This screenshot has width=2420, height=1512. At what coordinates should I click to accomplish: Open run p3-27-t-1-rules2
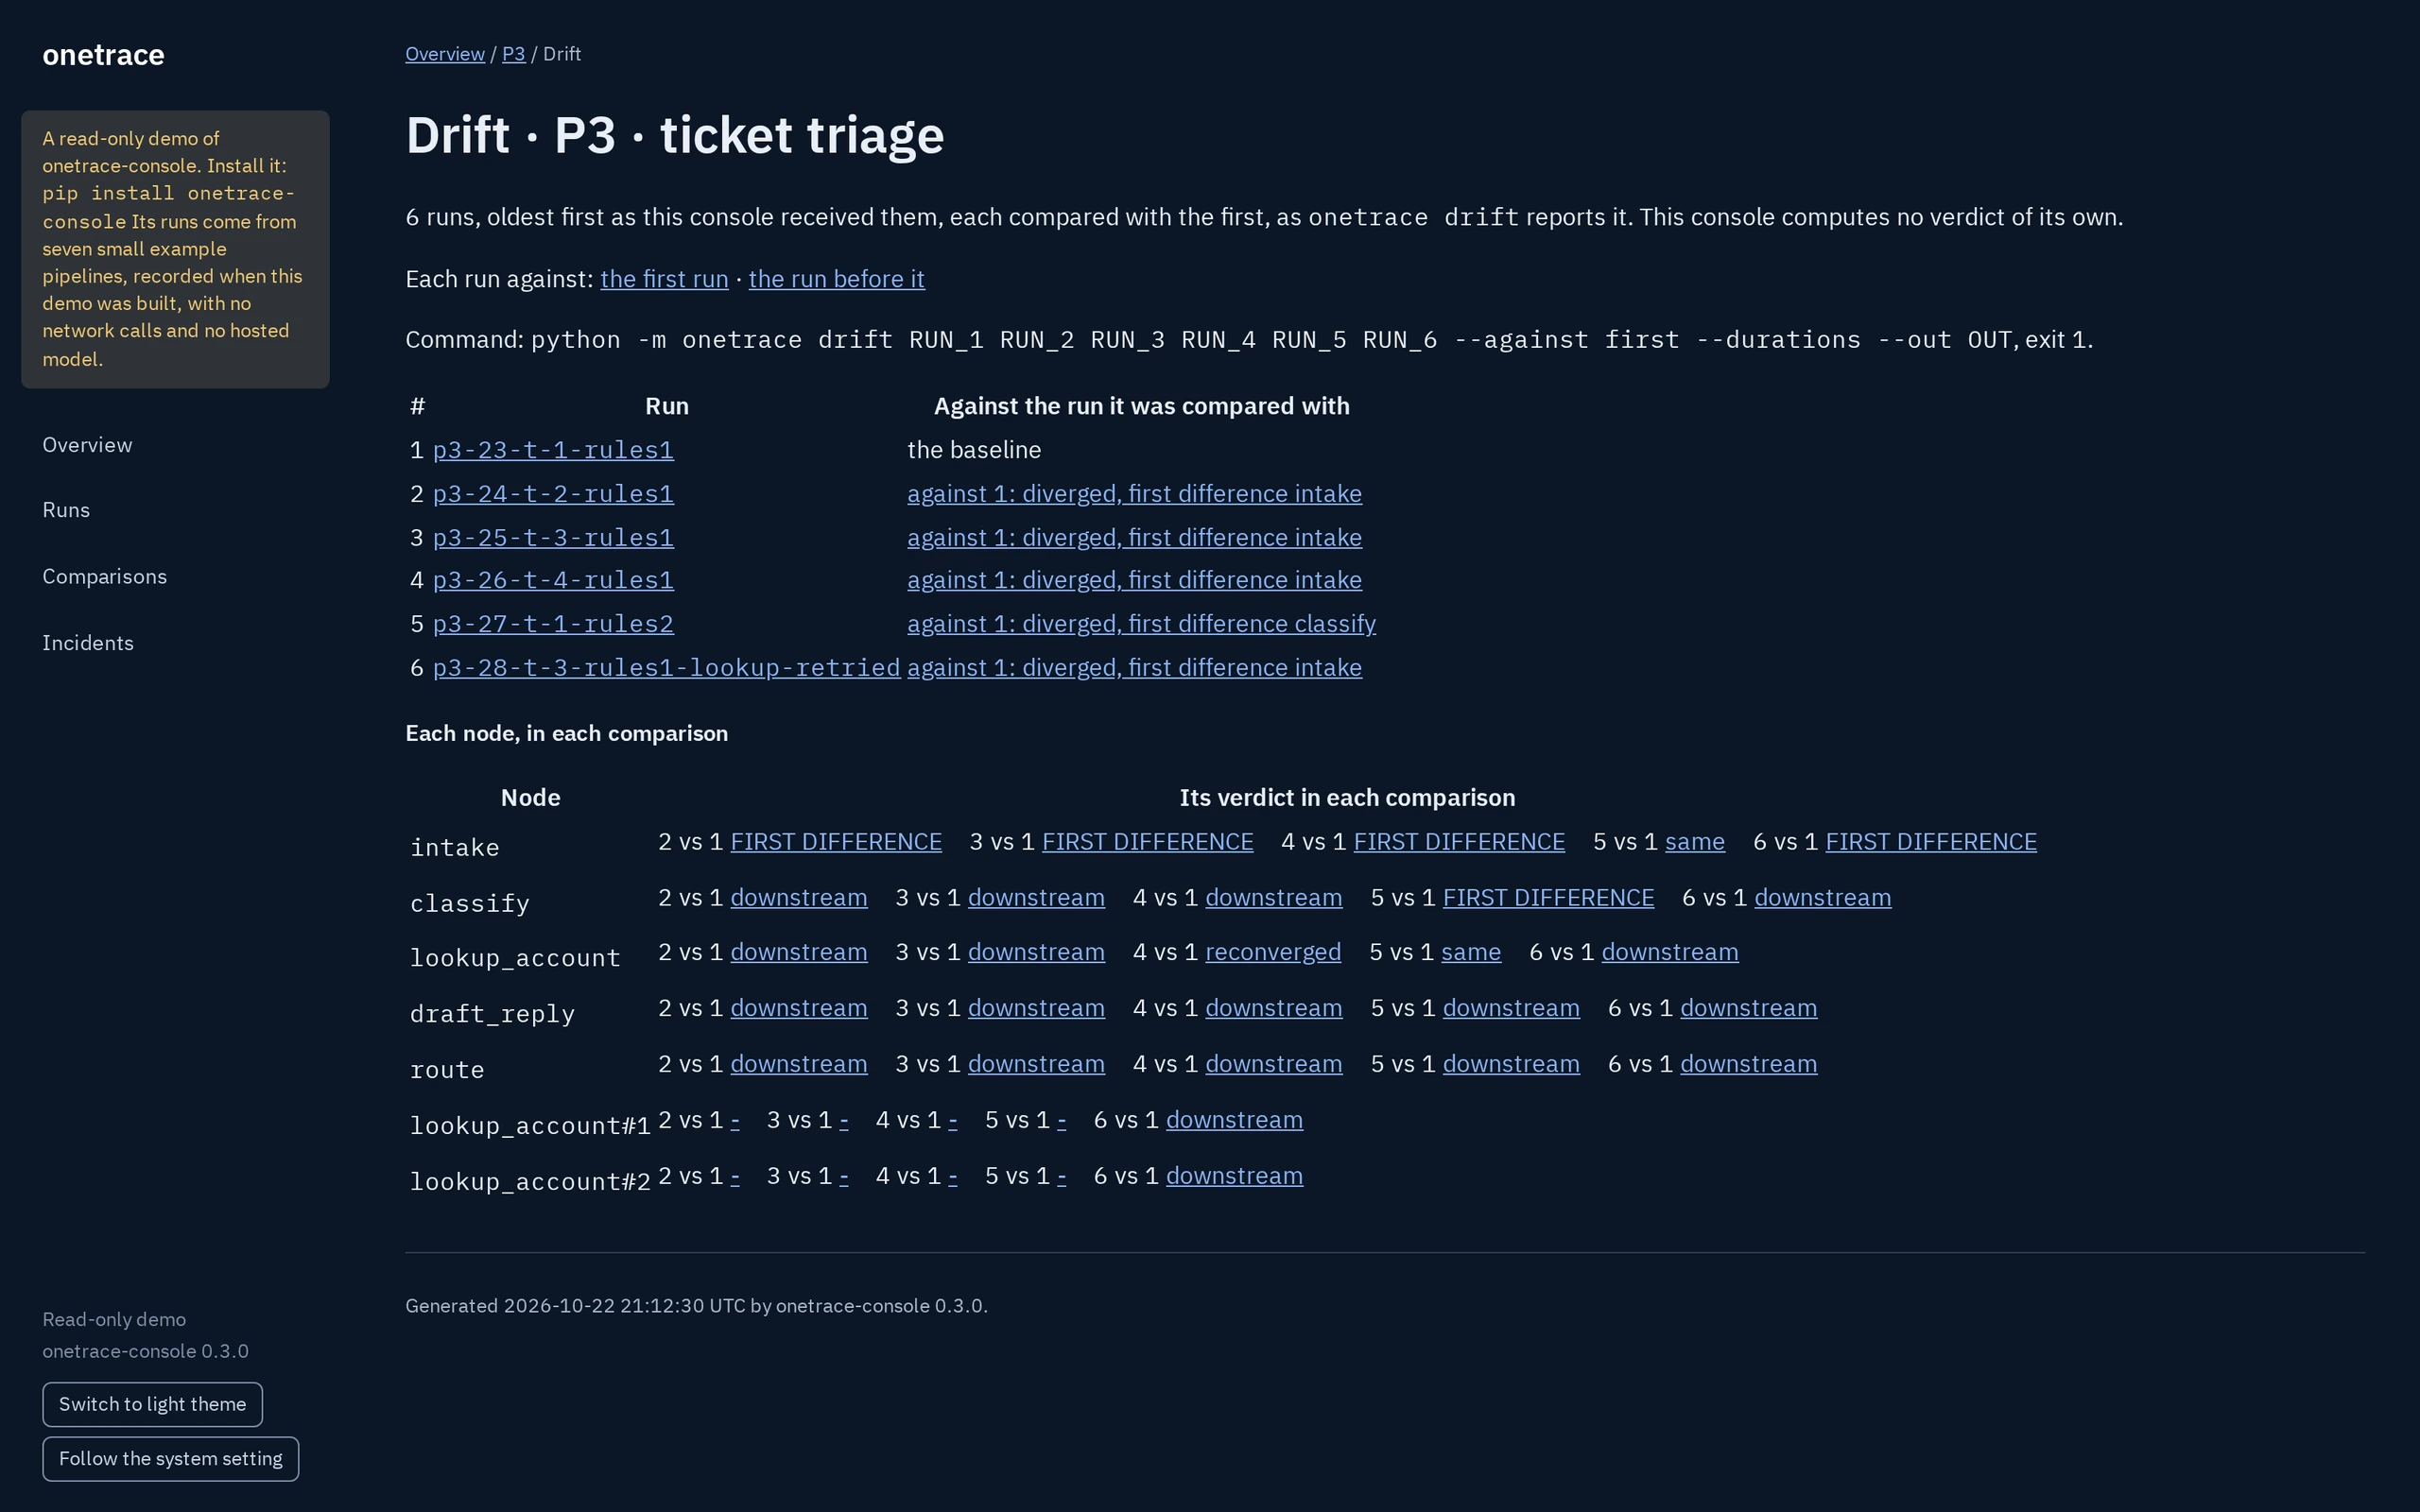(x=553, y=624)
